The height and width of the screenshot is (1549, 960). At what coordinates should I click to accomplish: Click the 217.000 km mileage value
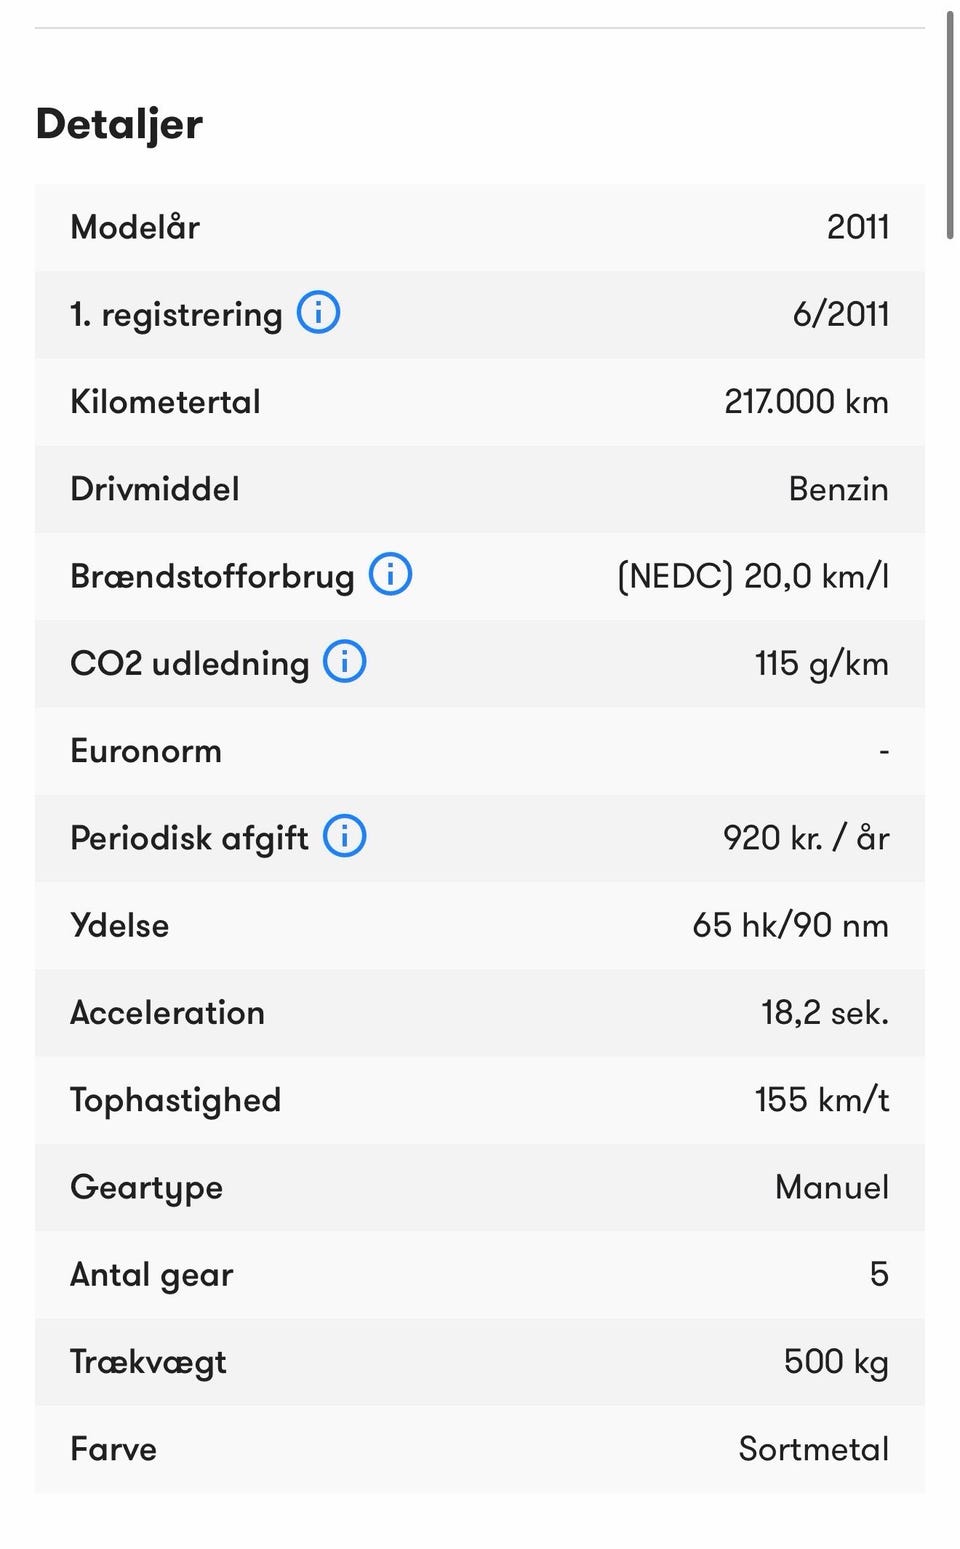(806, 402)
